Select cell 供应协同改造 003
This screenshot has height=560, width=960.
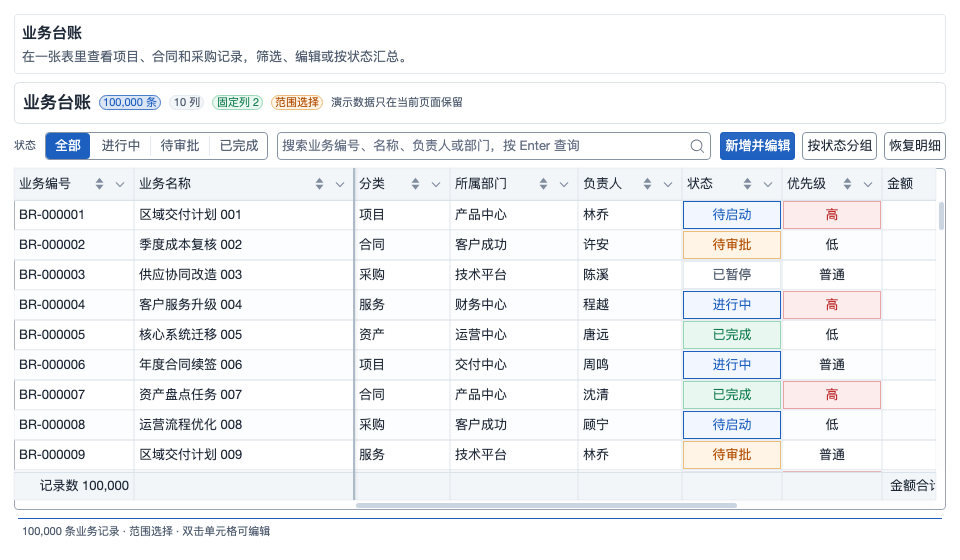point(244,275)
